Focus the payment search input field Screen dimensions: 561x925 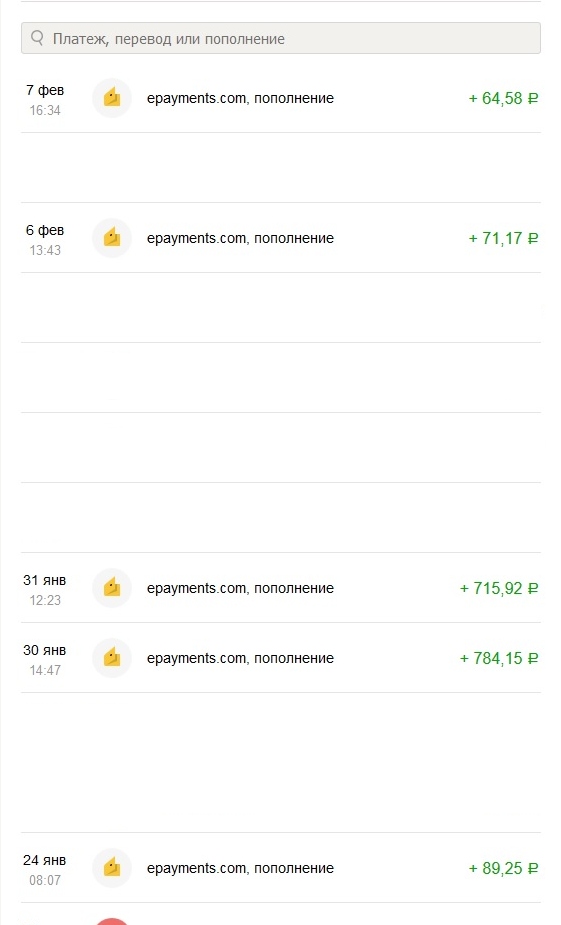pos(281,38)
